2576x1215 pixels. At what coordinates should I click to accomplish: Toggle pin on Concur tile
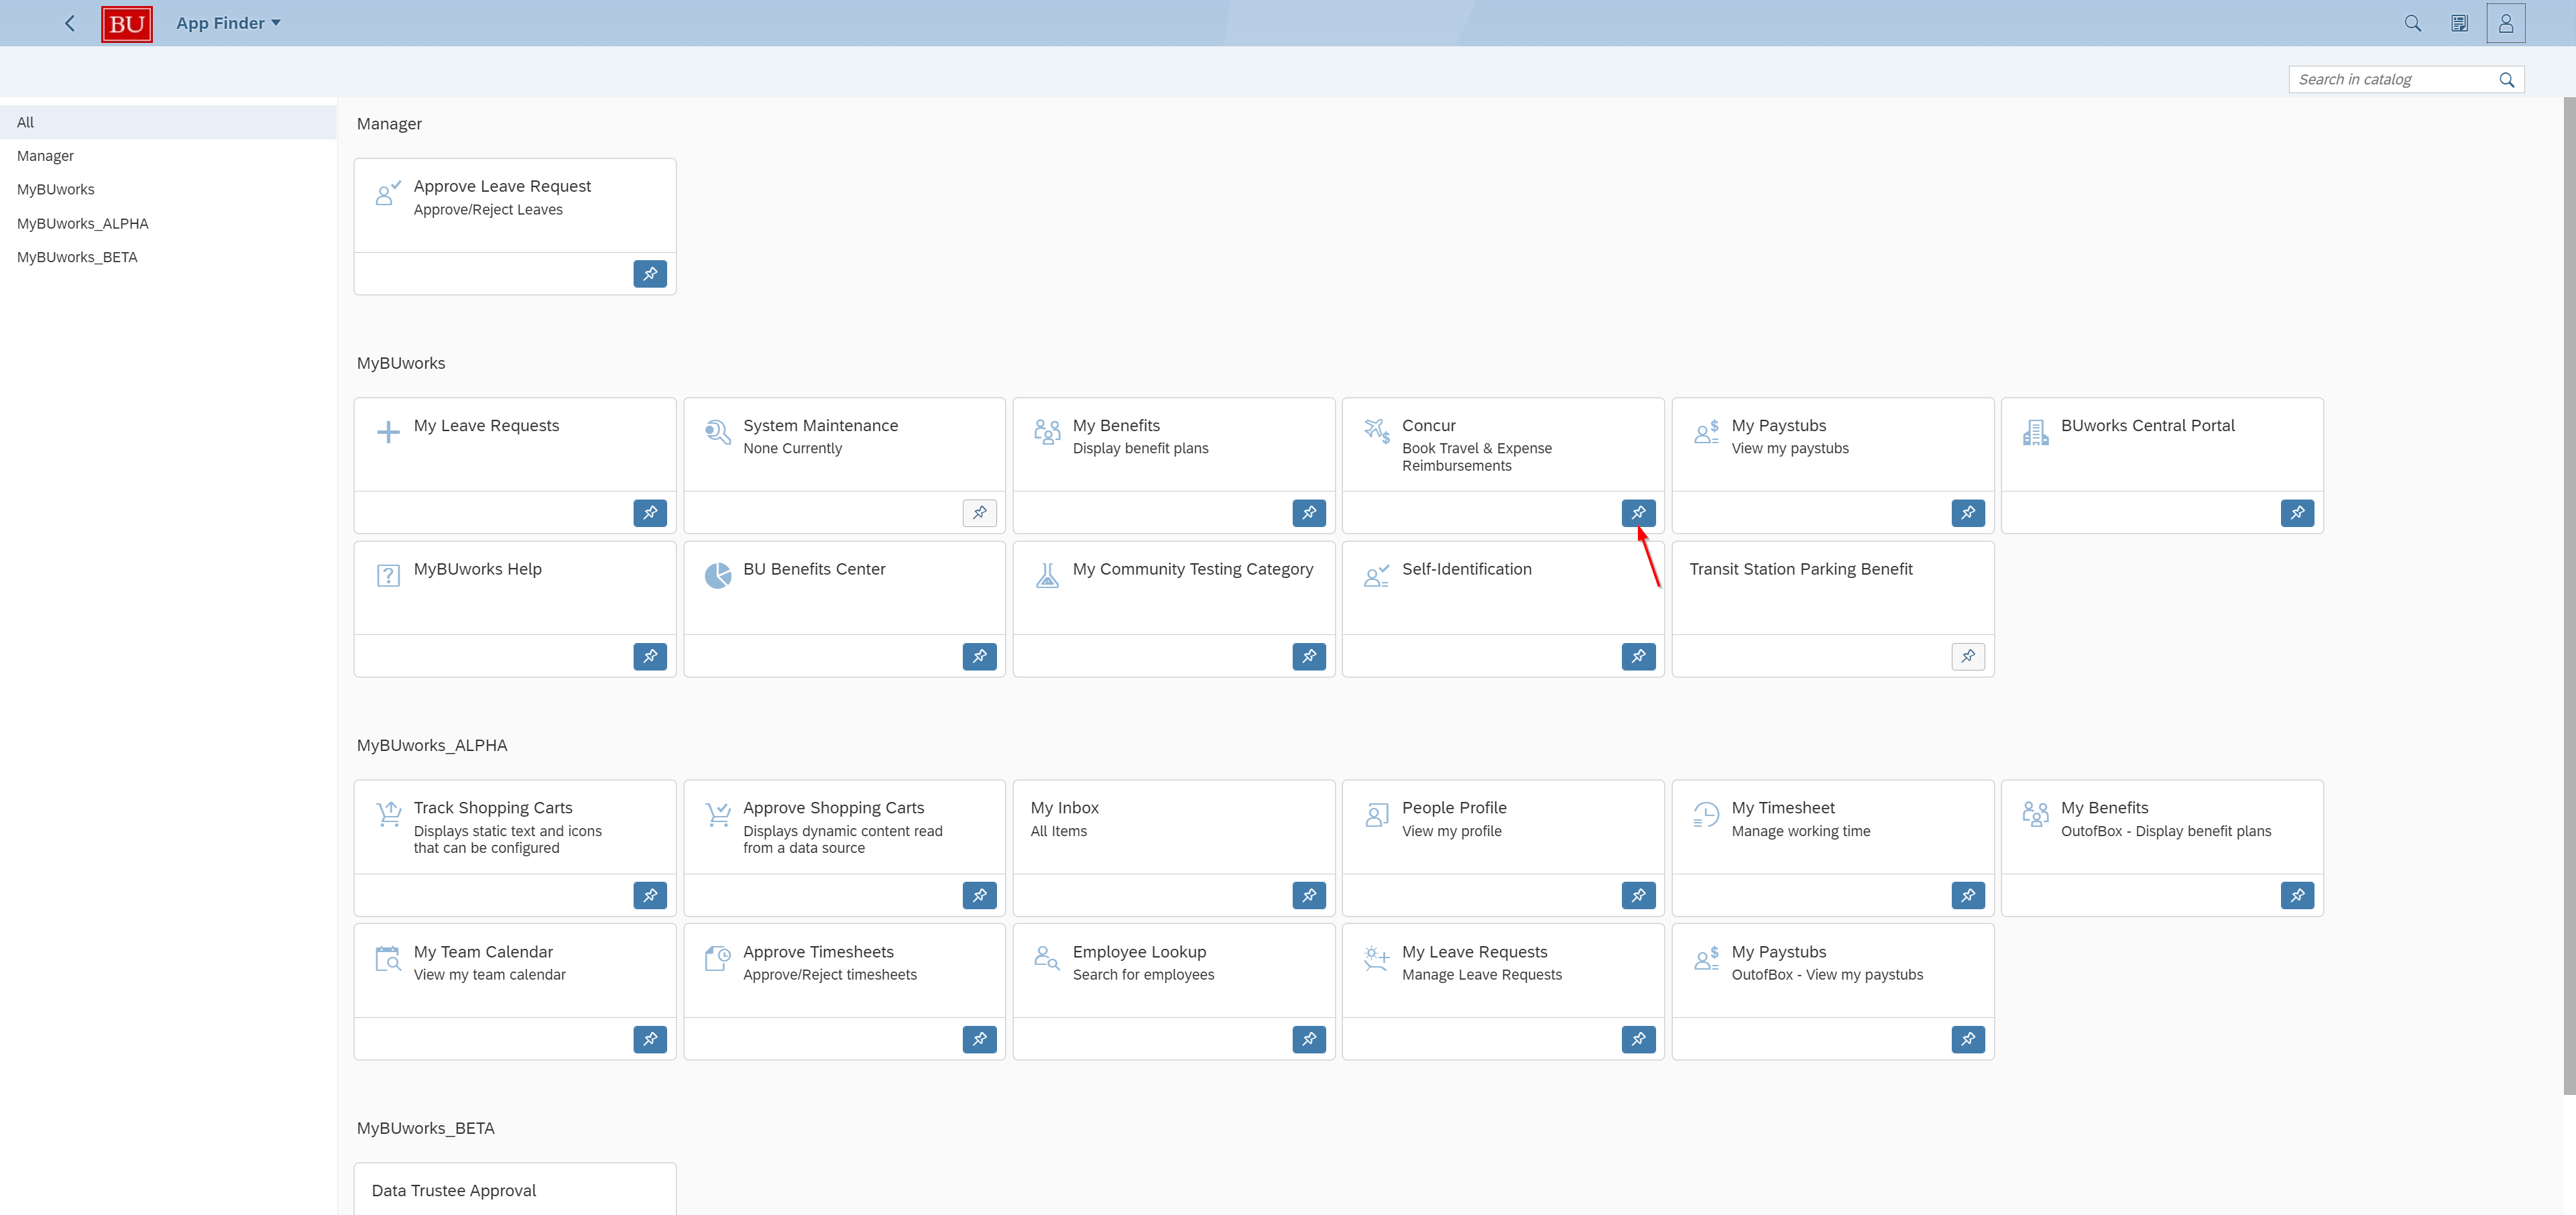[1638, 513]
